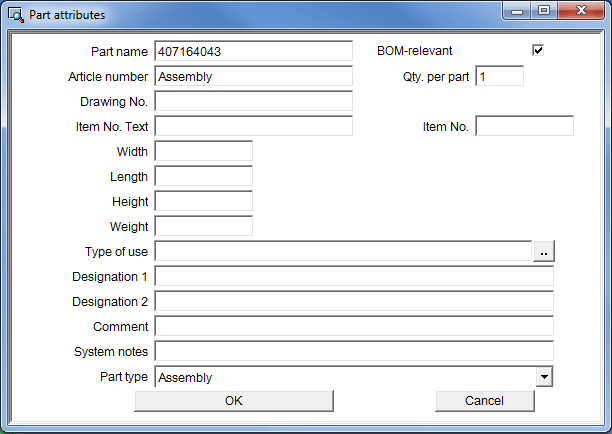Toggle the BOM-relevant checkbox

point(538,51)
